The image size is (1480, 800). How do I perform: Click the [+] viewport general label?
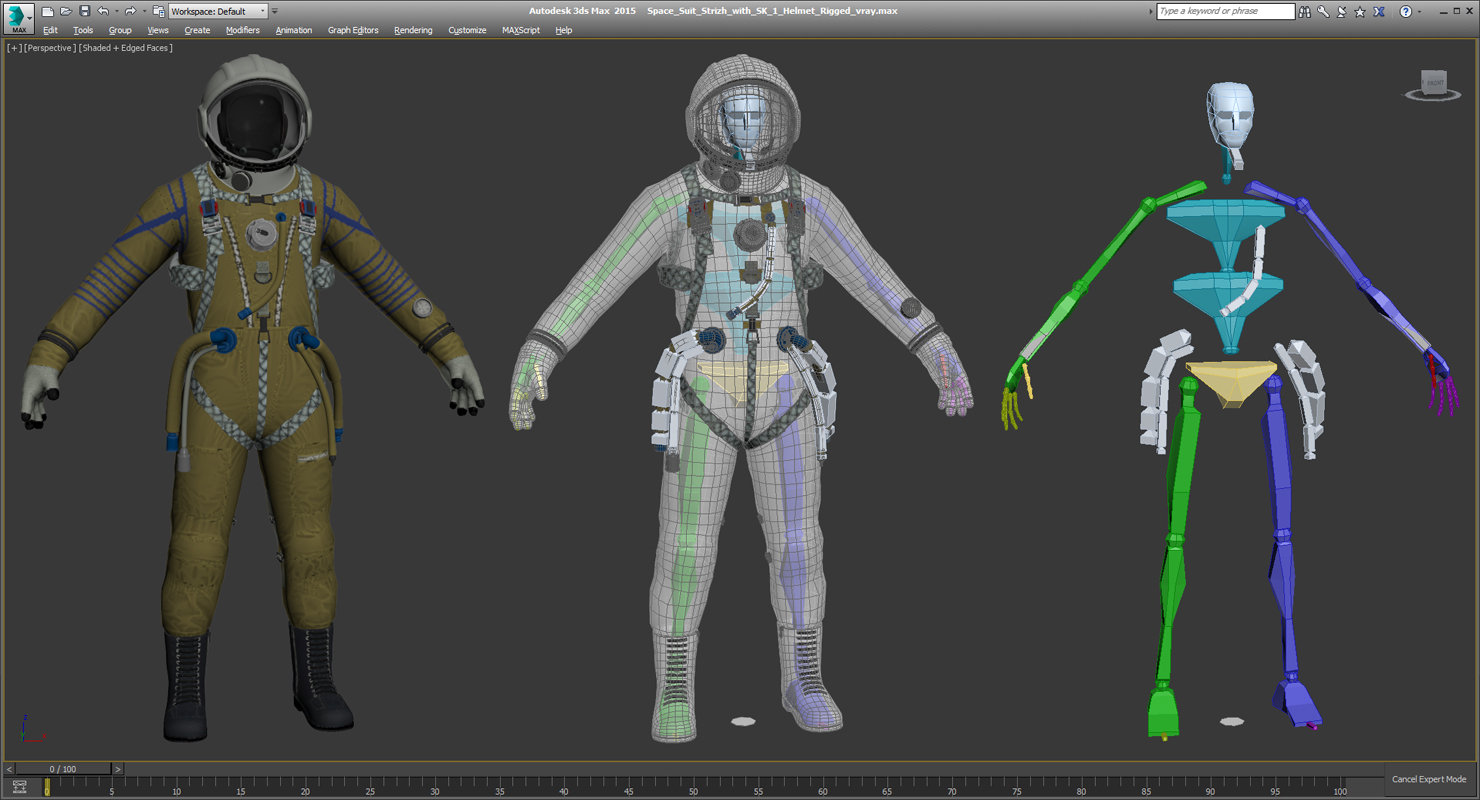(14, 48)
